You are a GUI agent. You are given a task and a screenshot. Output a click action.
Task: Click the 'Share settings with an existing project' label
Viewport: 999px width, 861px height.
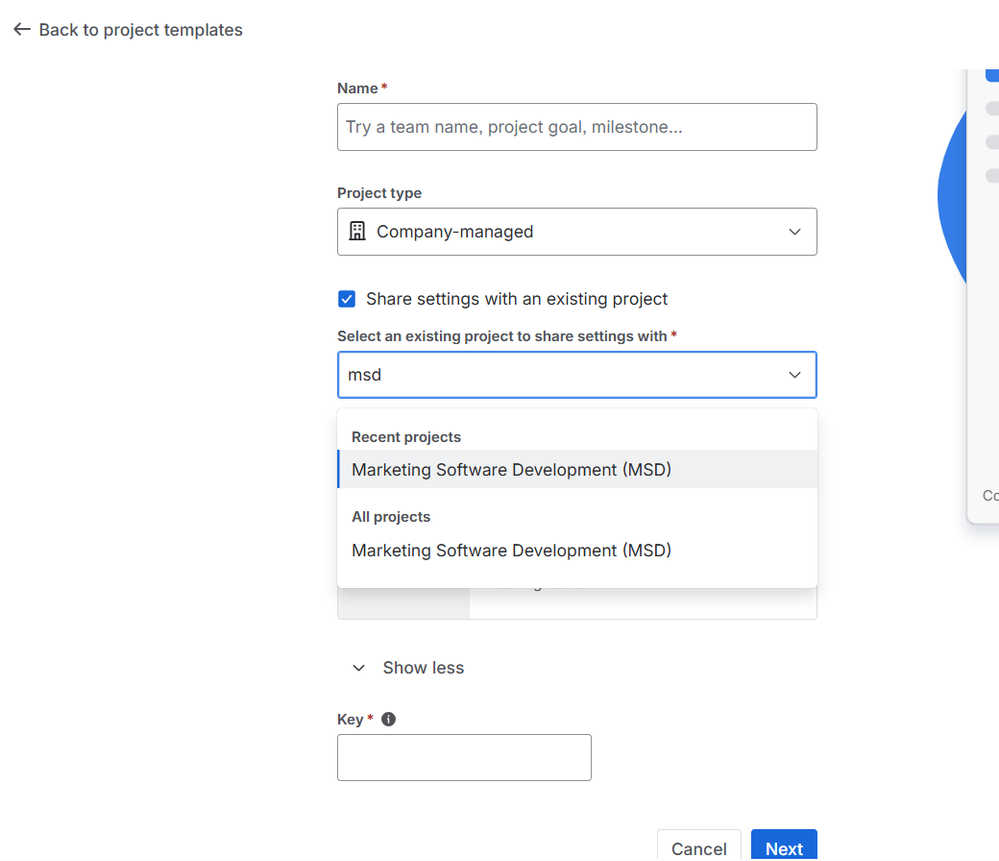point(516,299)
